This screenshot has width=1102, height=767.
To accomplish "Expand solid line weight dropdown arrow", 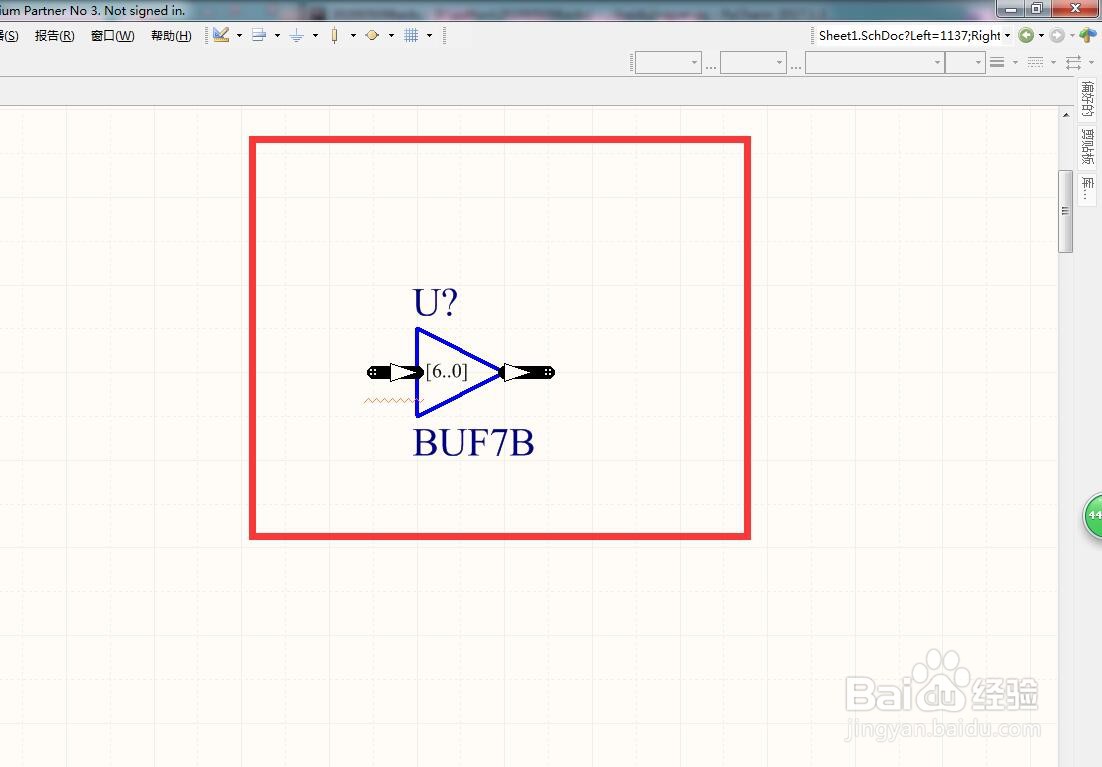I will coord(1015,63).
